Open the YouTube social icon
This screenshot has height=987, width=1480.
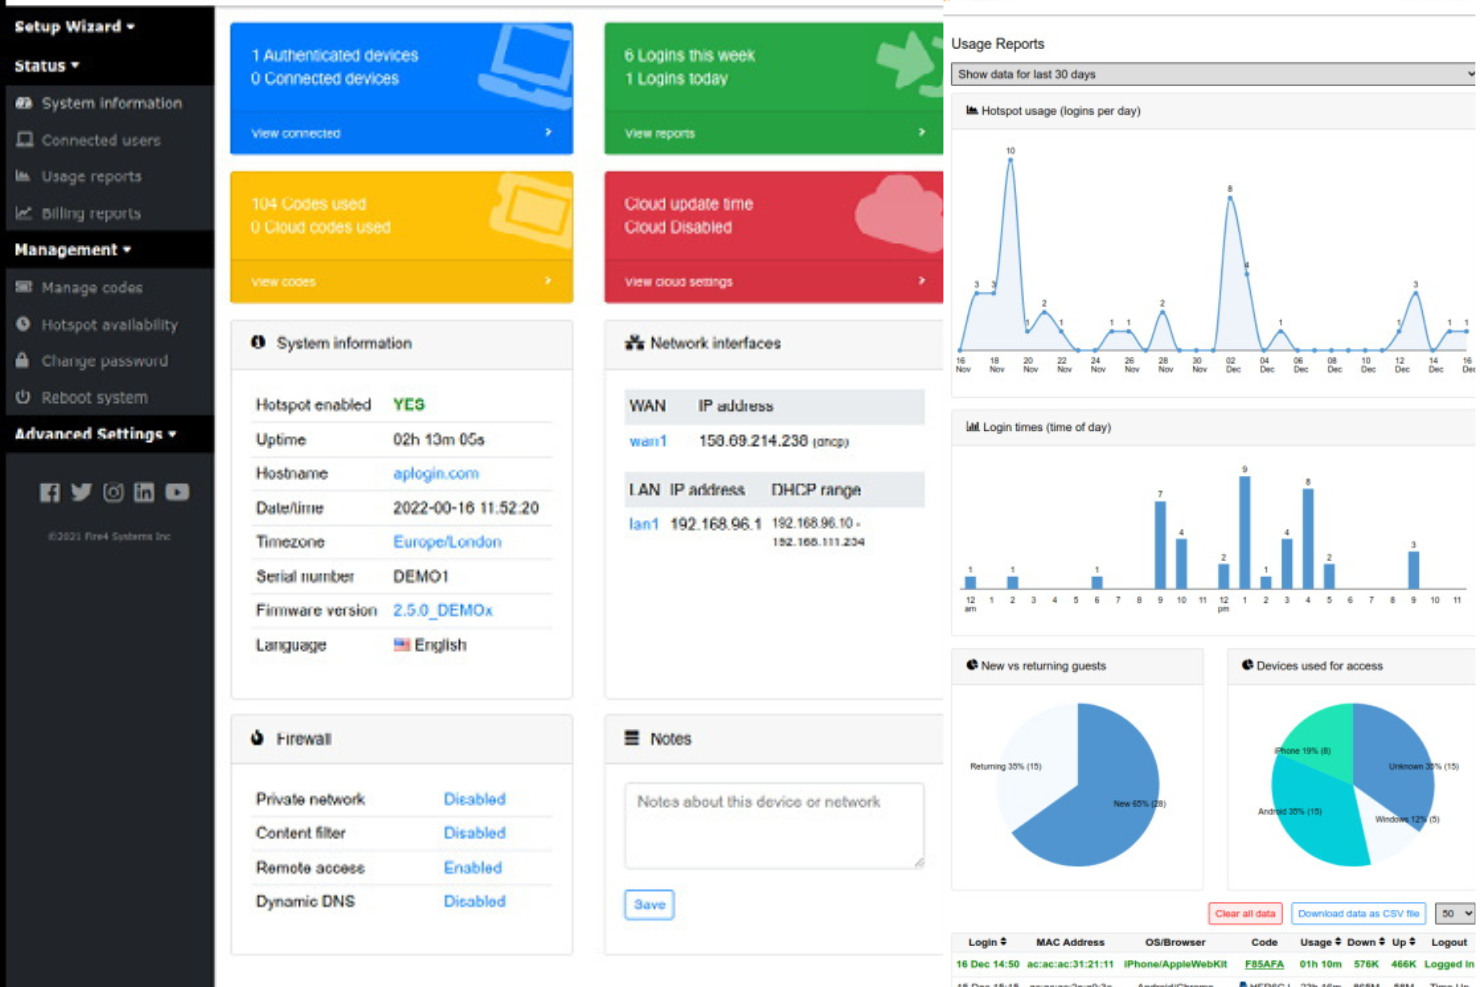tap(178, 492)
